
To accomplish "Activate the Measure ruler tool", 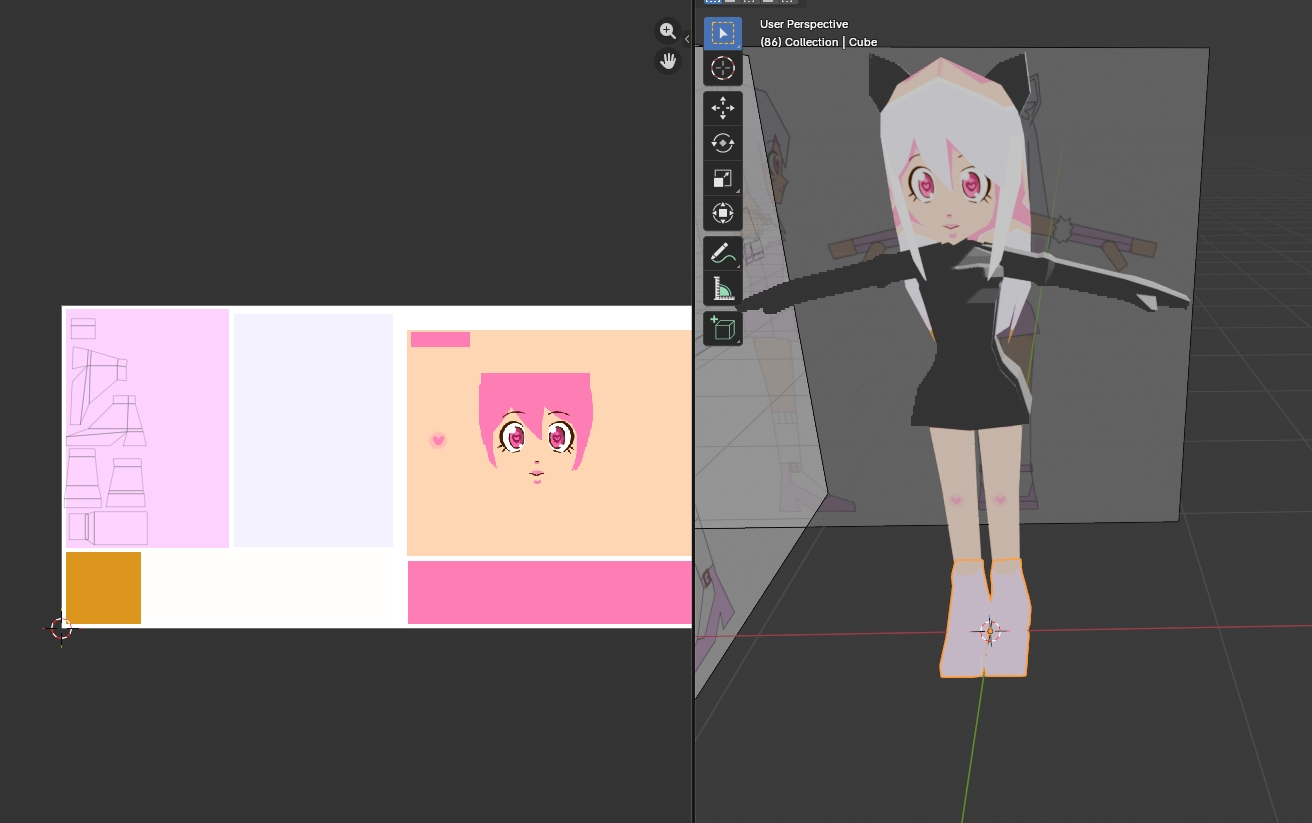I will click(x=722, y=289).
